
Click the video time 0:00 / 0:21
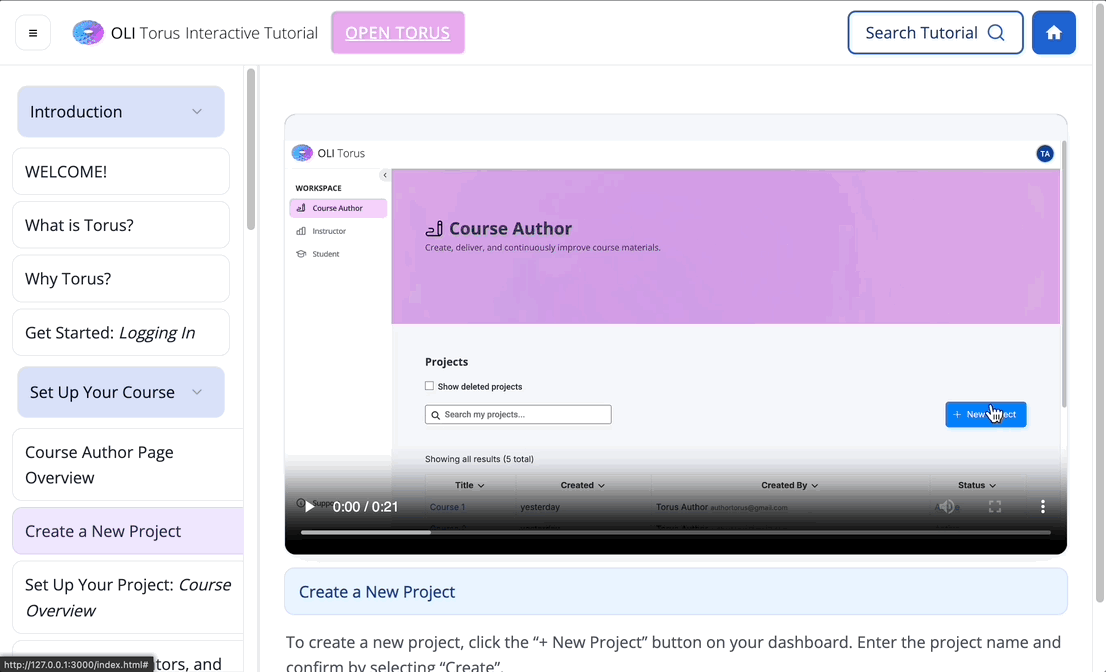pos(365,507)
